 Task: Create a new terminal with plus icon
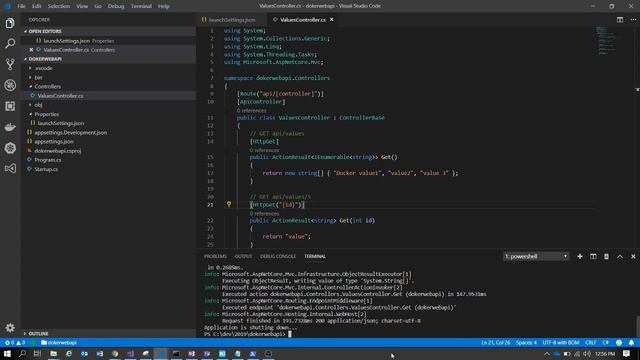pyautogui.click(x=580, y=256)
